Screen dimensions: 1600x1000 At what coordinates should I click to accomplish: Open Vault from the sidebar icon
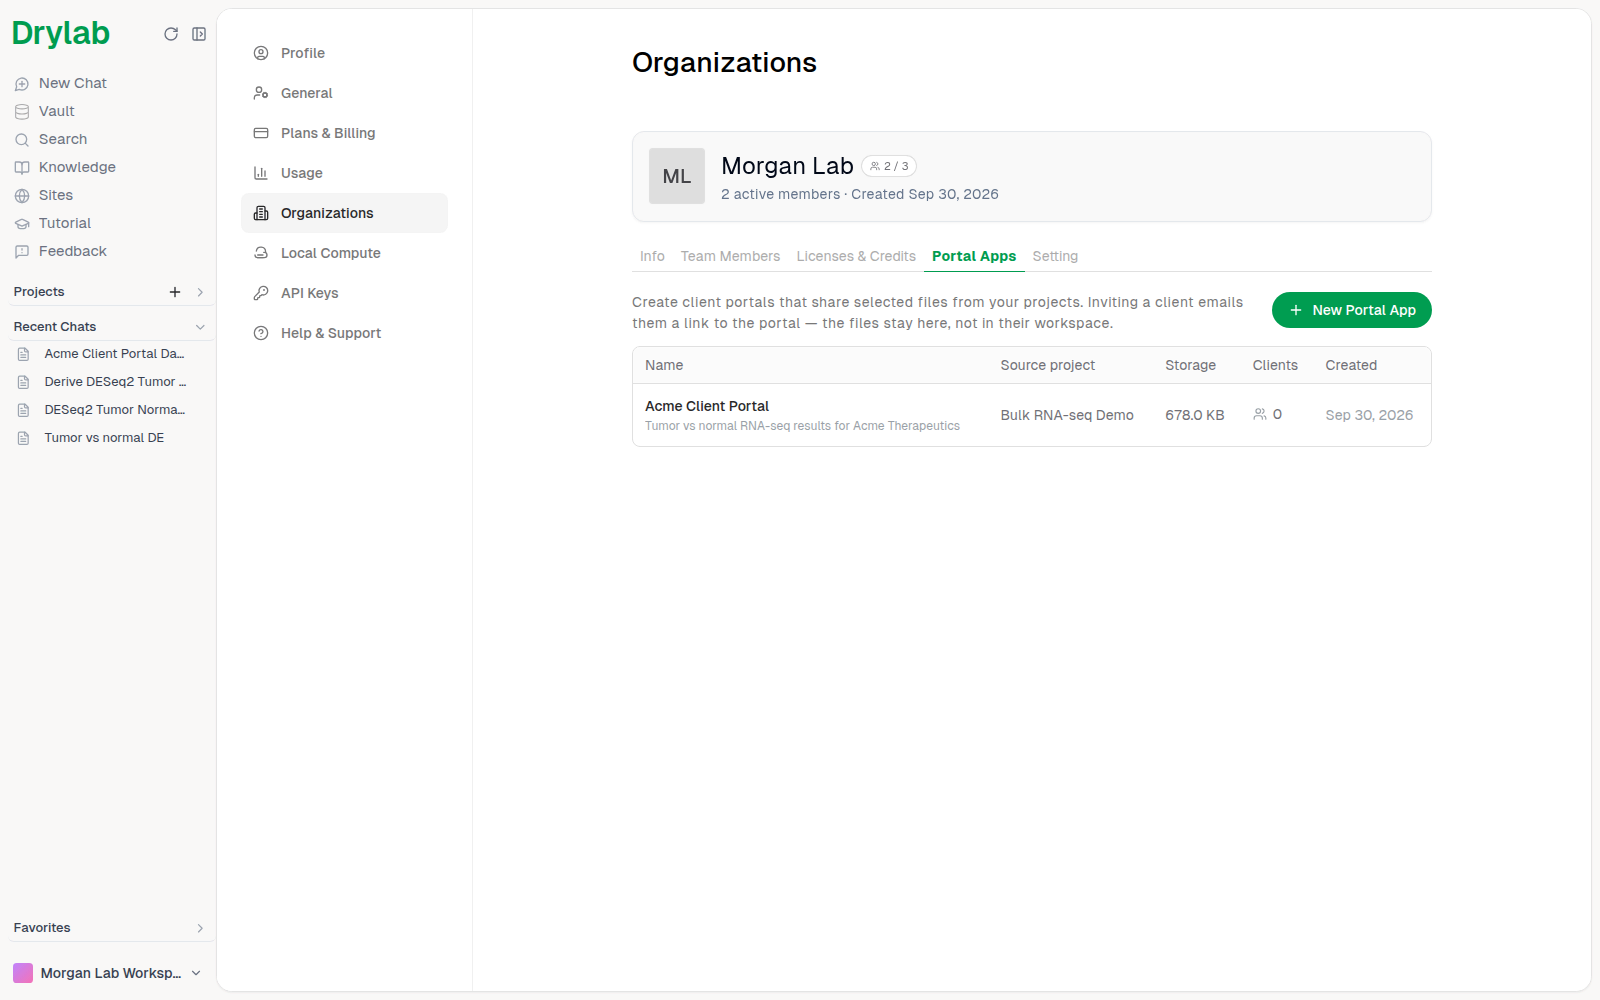[x=22, y=112]
